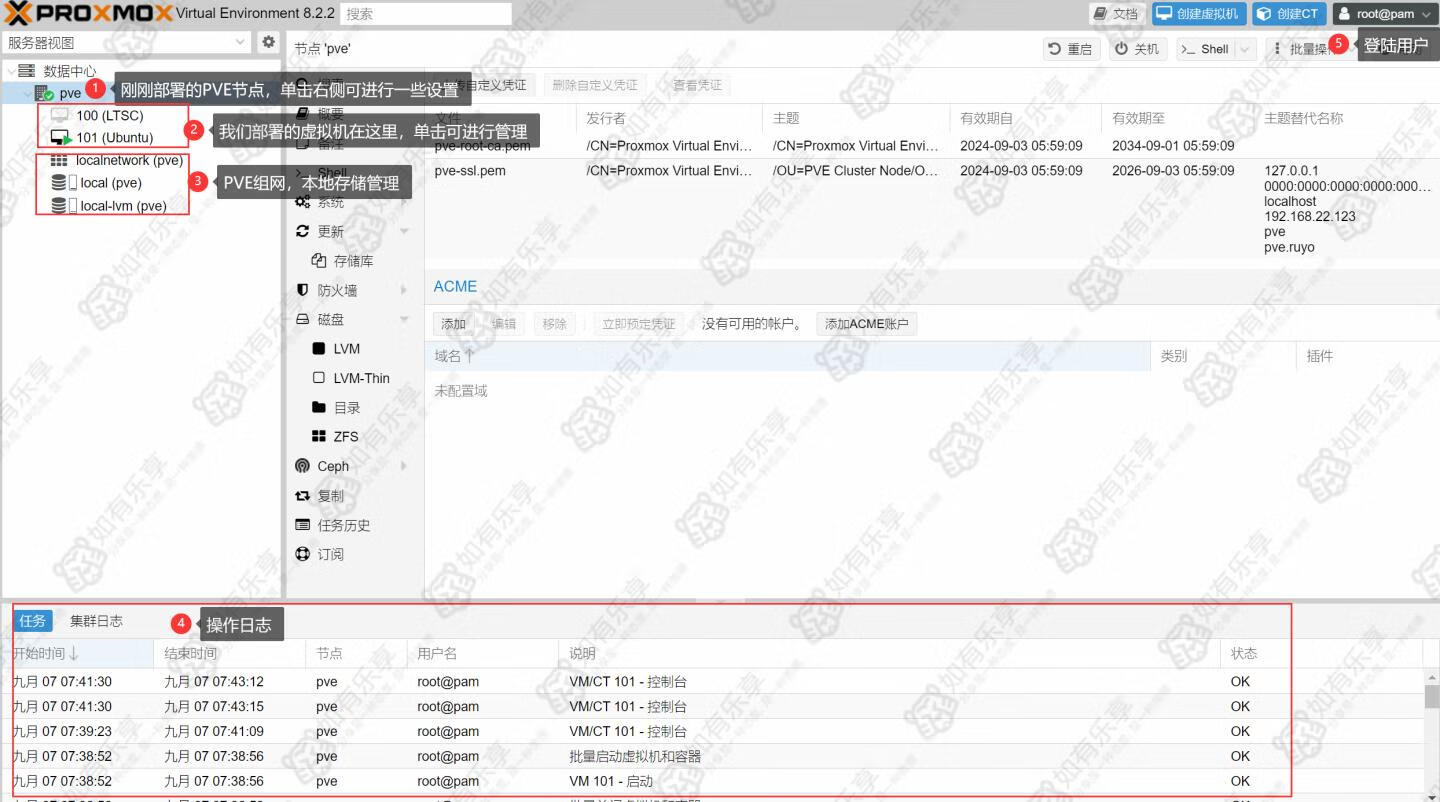This screenshot has height=802, width=1440.
Task: Open the LVM-Thin disk menu
Action: [x=361, y=378]
